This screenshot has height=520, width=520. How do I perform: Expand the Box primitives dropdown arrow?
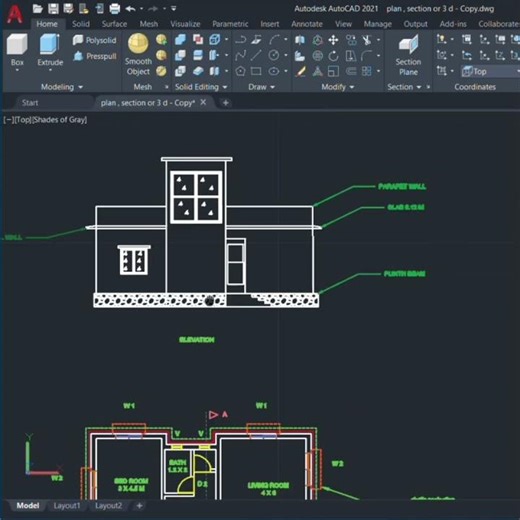[x=17, y=70]
